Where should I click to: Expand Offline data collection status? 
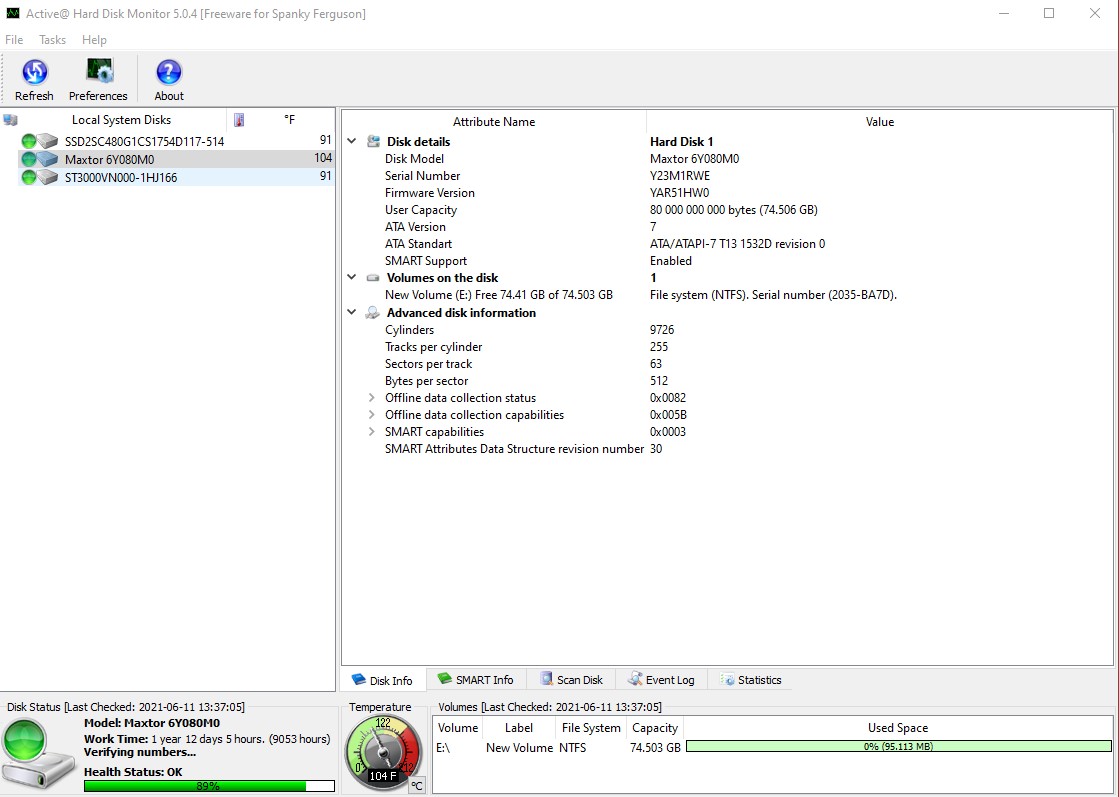(371, 397)
